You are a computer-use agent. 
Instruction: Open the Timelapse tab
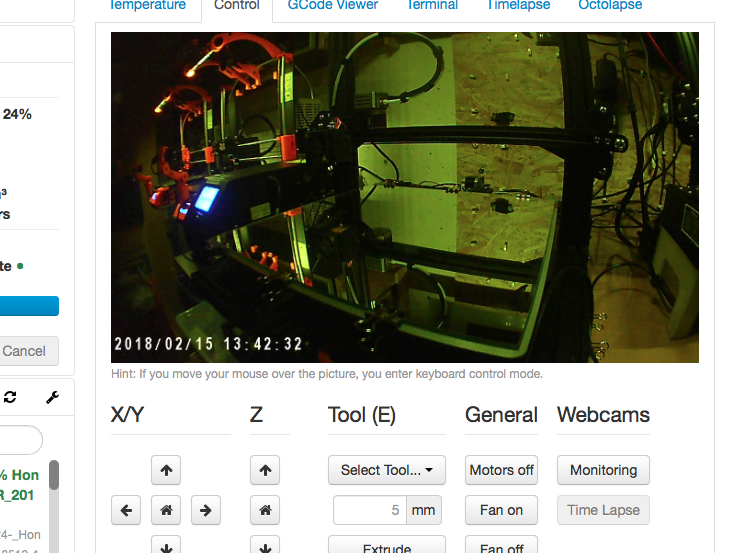(518, 5)
